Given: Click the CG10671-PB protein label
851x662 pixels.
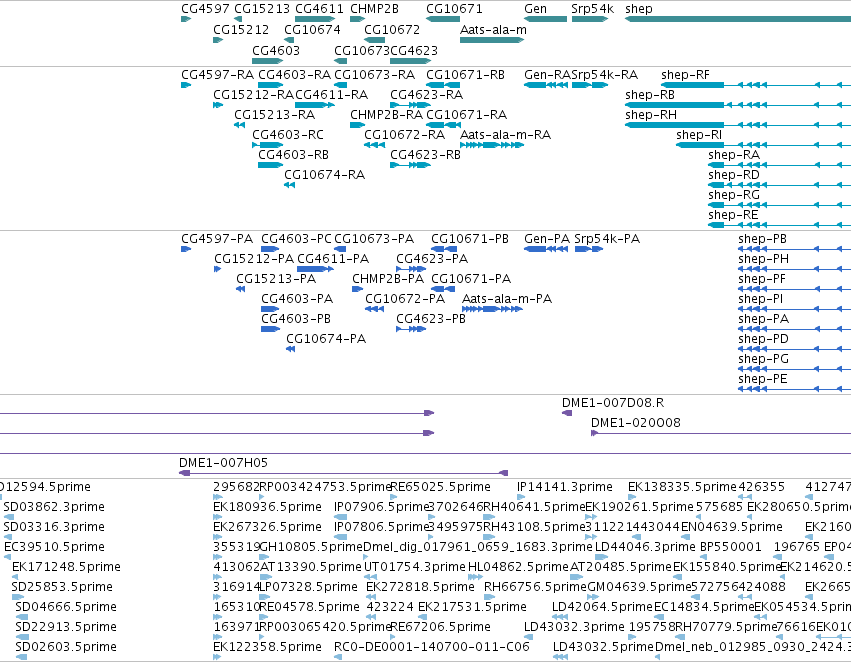Looking at the screenshot, I should tap(470, 239).
